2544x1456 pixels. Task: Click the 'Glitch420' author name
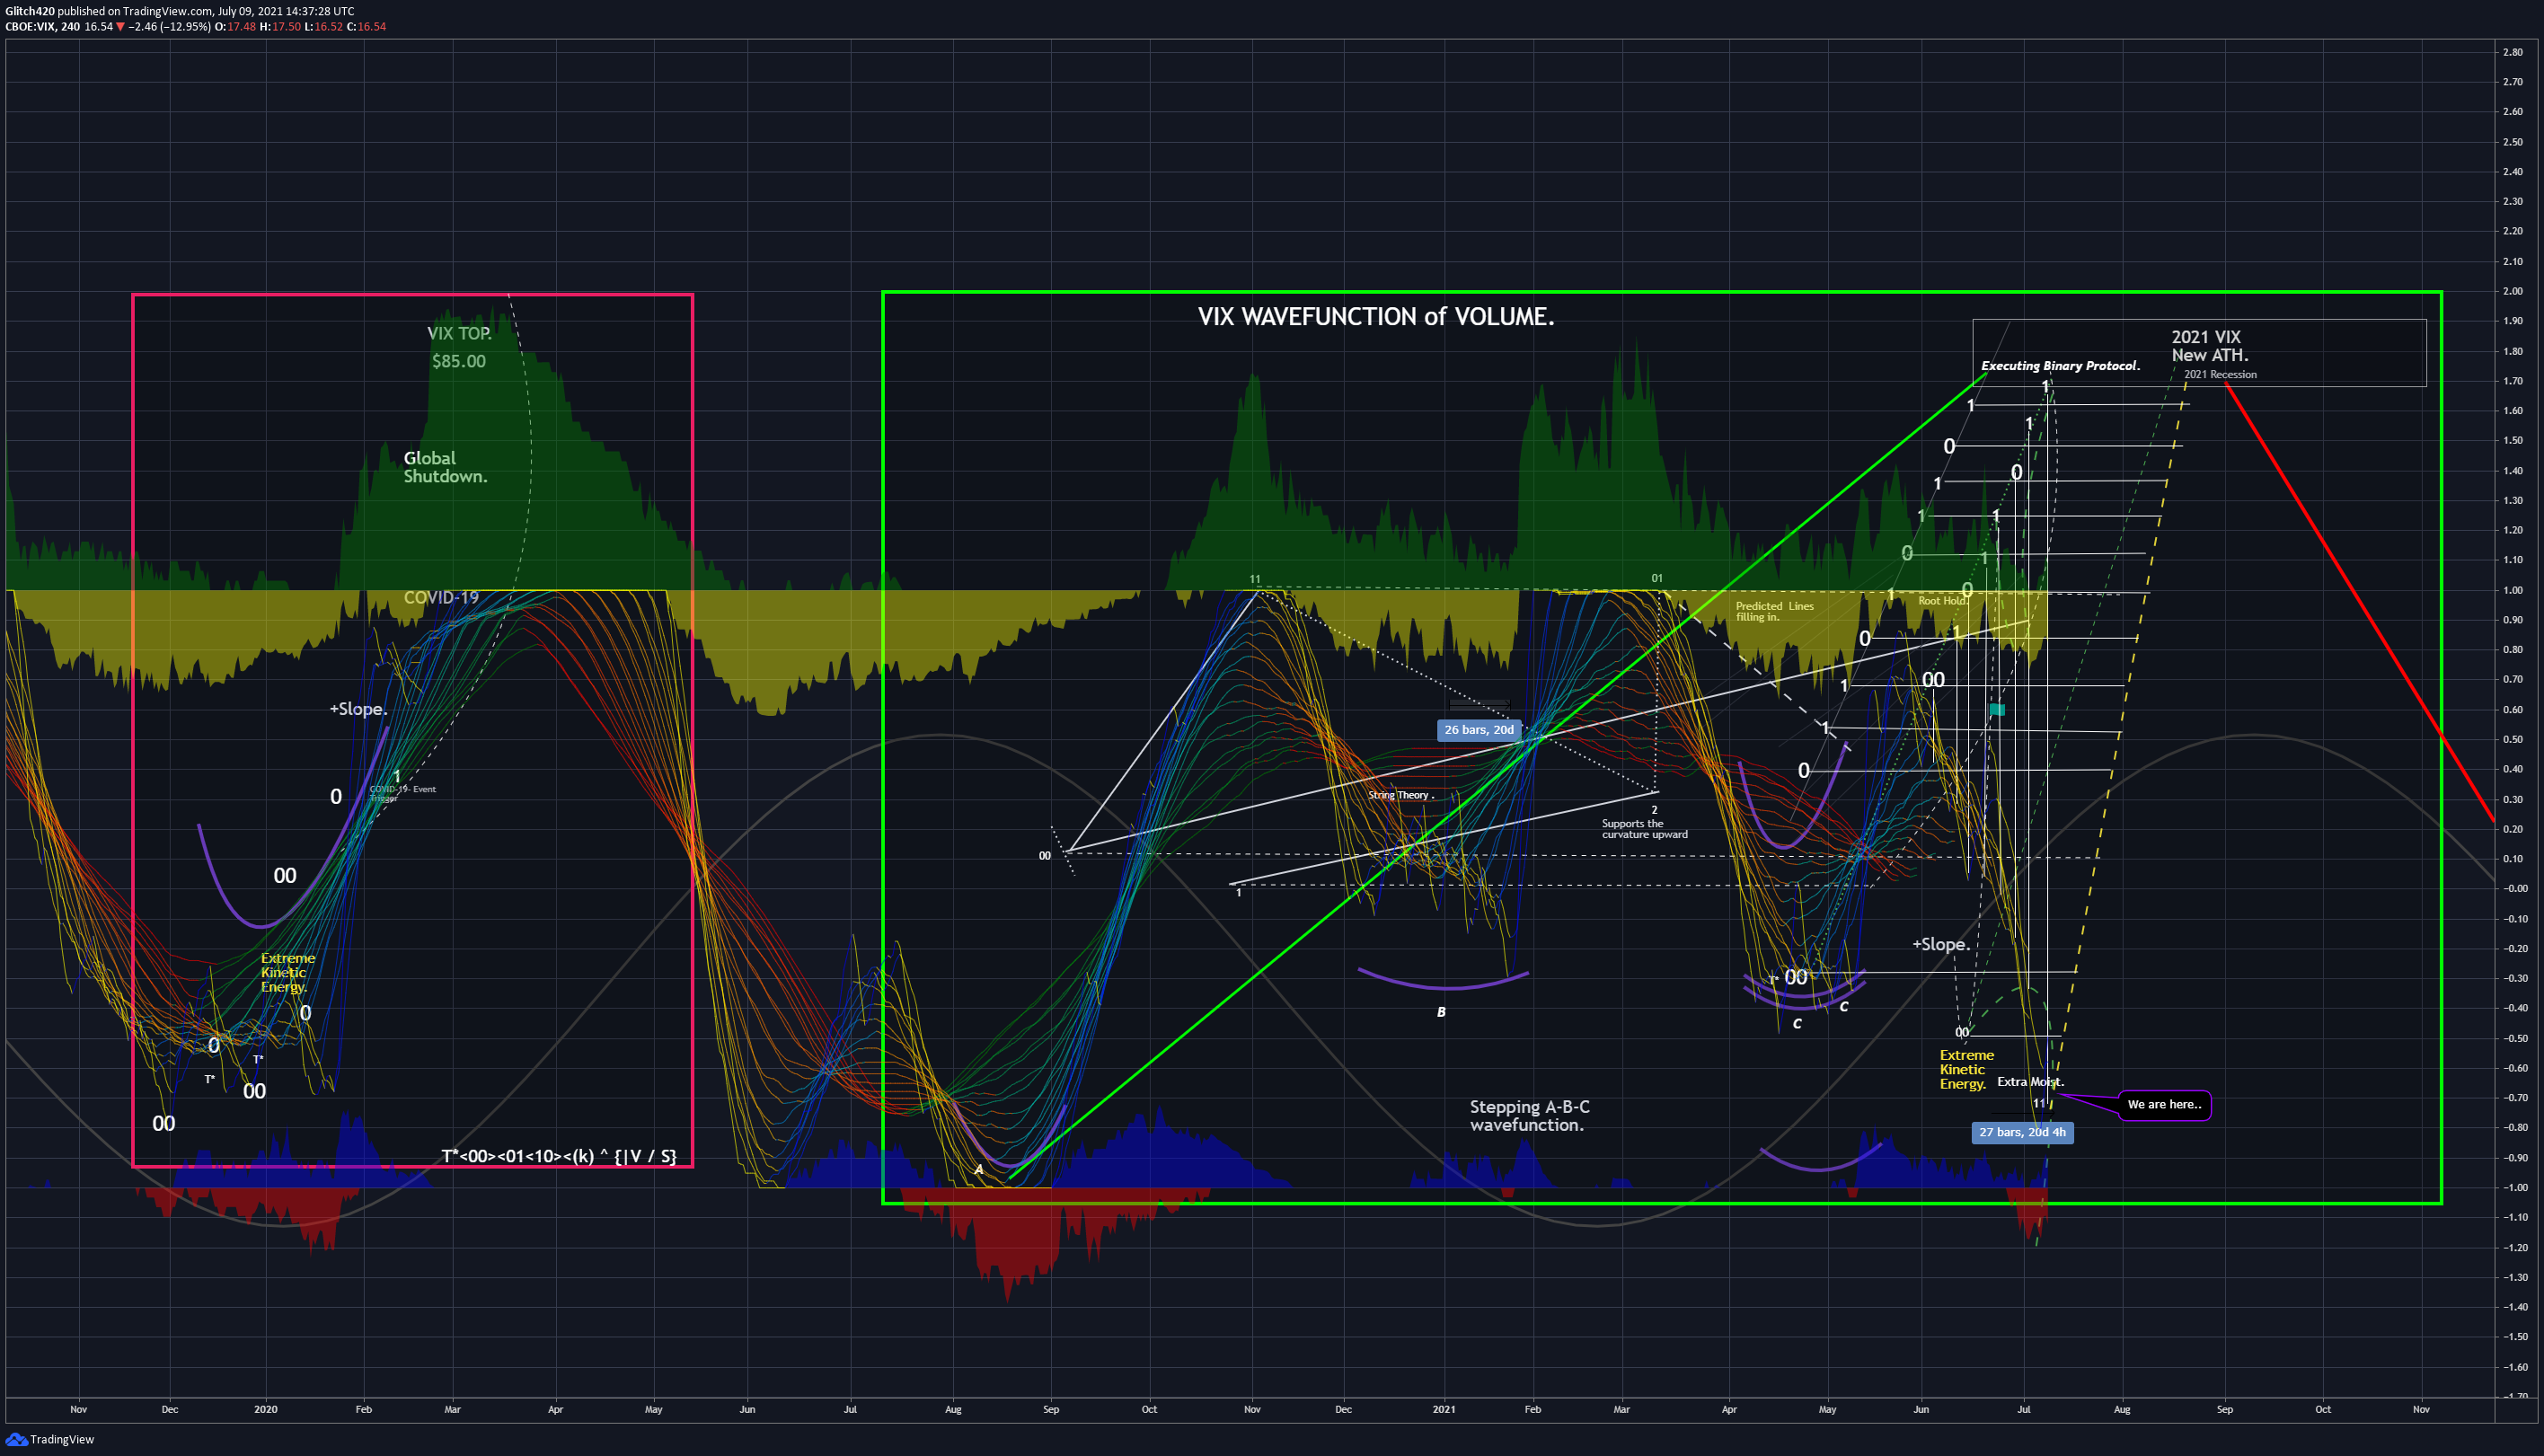(30, 11)
